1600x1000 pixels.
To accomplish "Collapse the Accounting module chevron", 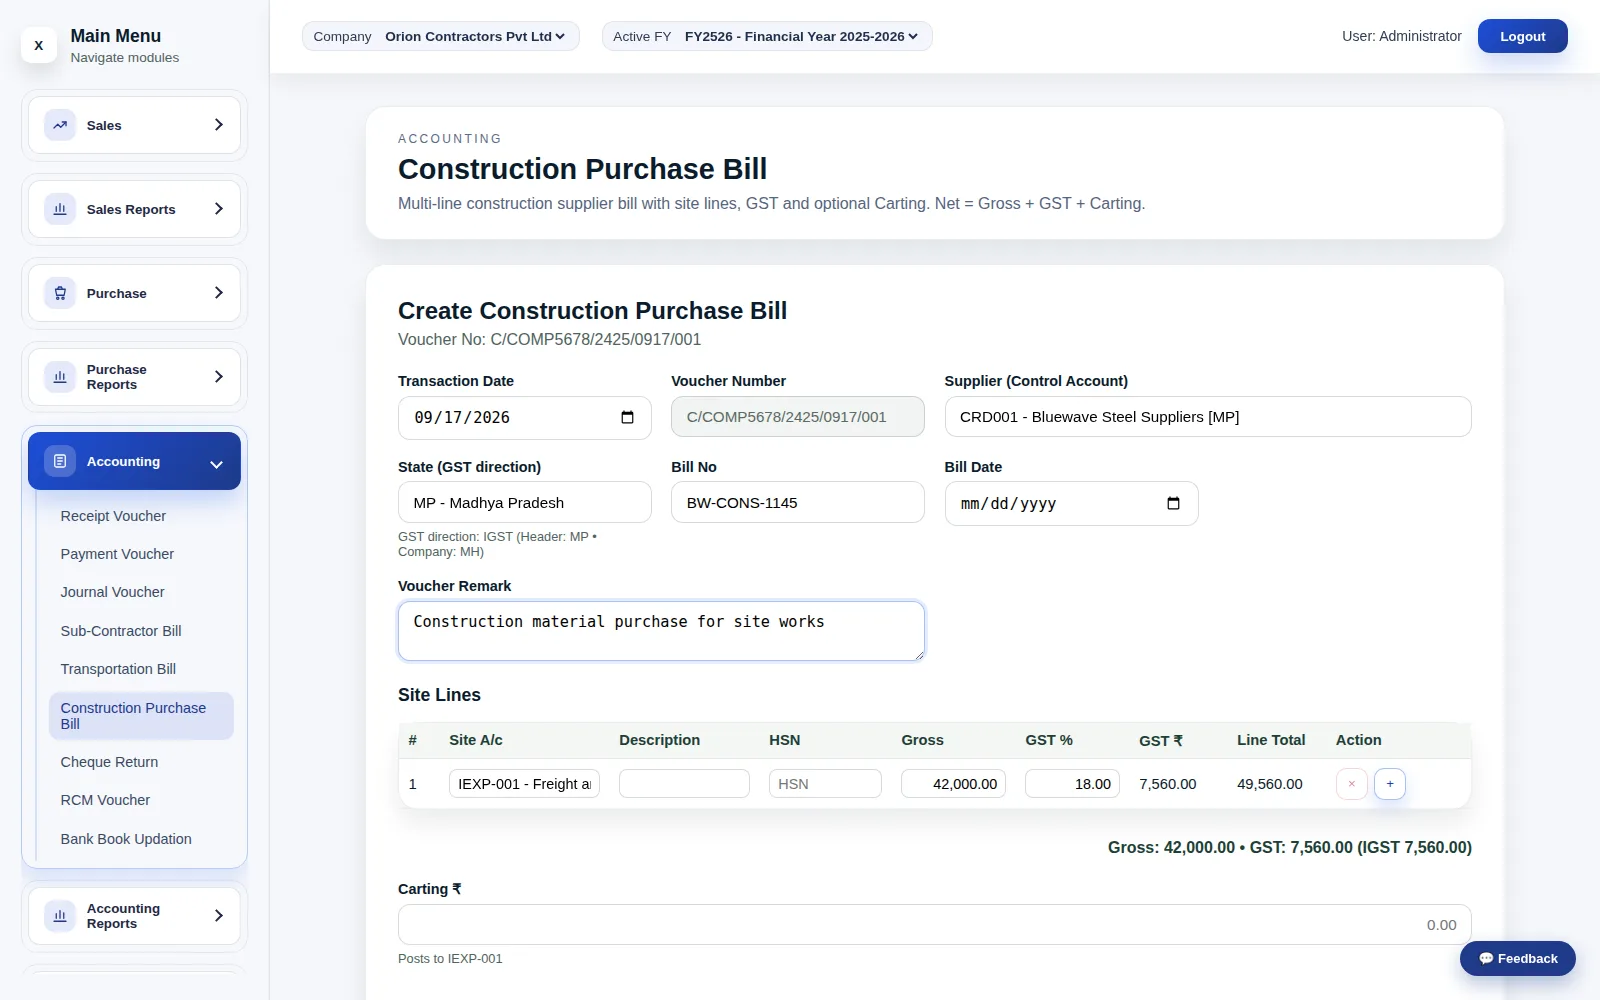I will [x=216, y=464].
